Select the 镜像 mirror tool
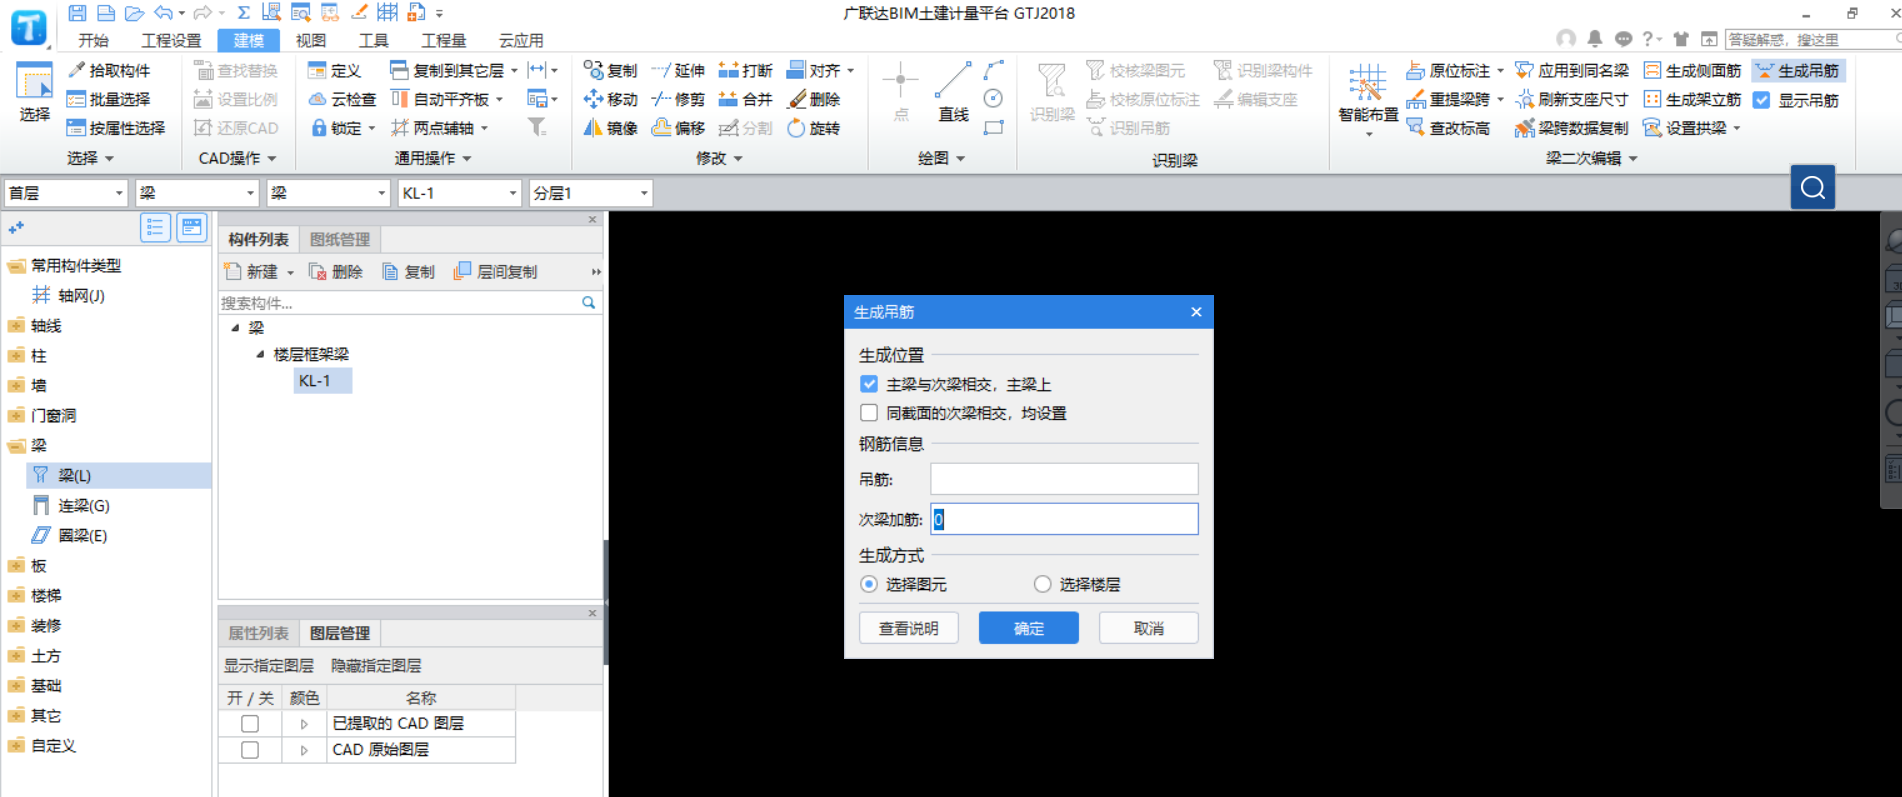The height and width of the screenshot is (797, 1902). (x=610, y=128)
